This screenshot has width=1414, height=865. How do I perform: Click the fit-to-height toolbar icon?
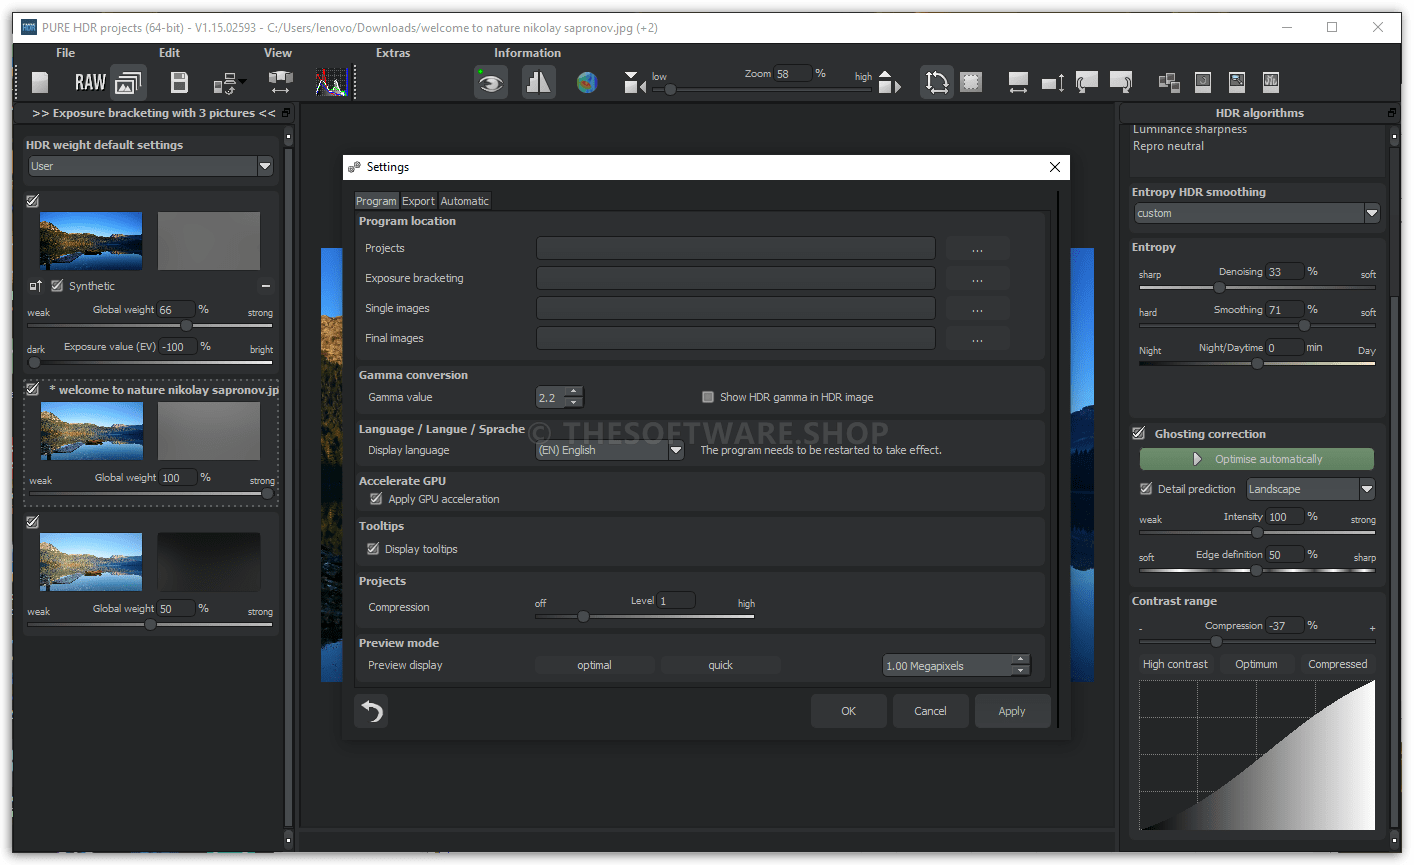[x=1053, y=82]
